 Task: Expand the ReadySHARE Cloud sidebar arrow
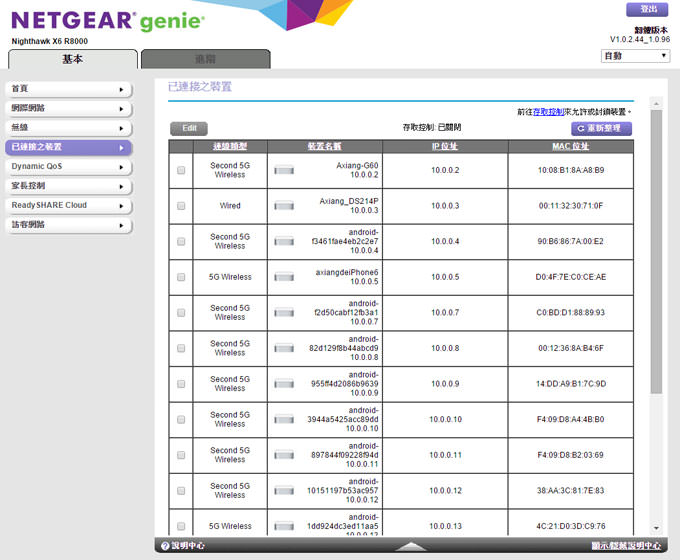121,206
